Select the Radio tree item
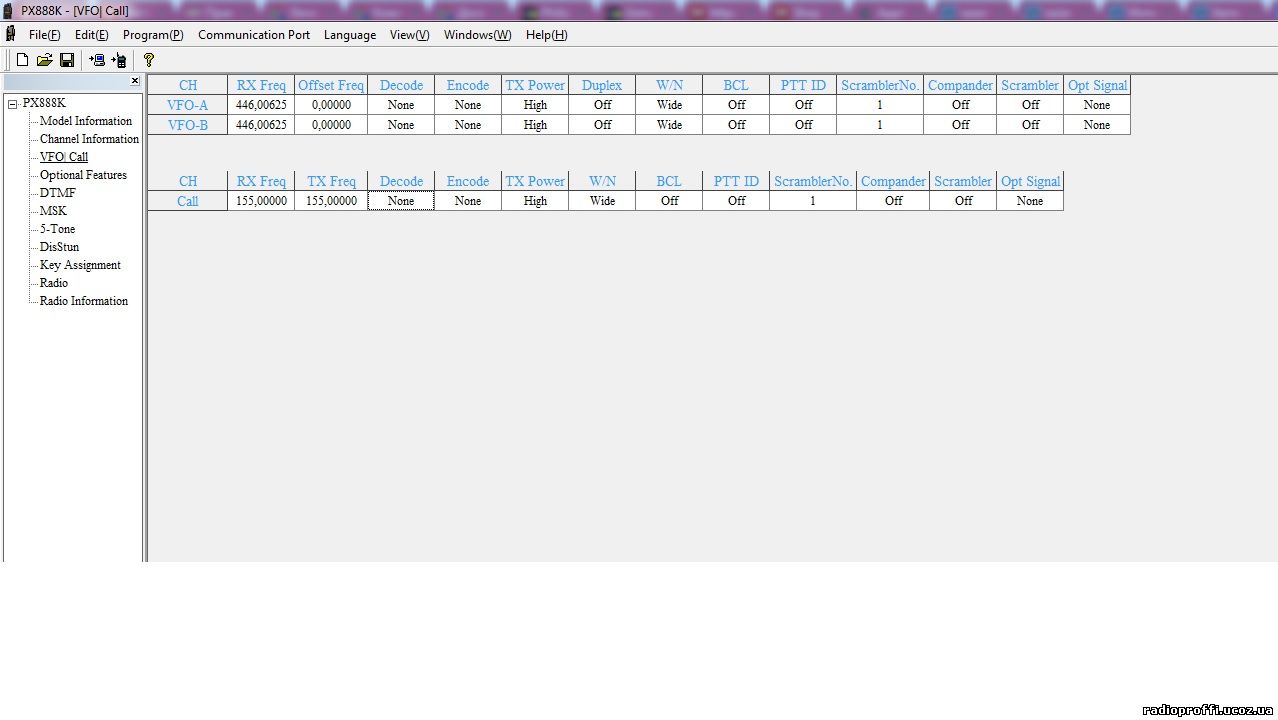 pyautogui.click(x=54, y=283)
